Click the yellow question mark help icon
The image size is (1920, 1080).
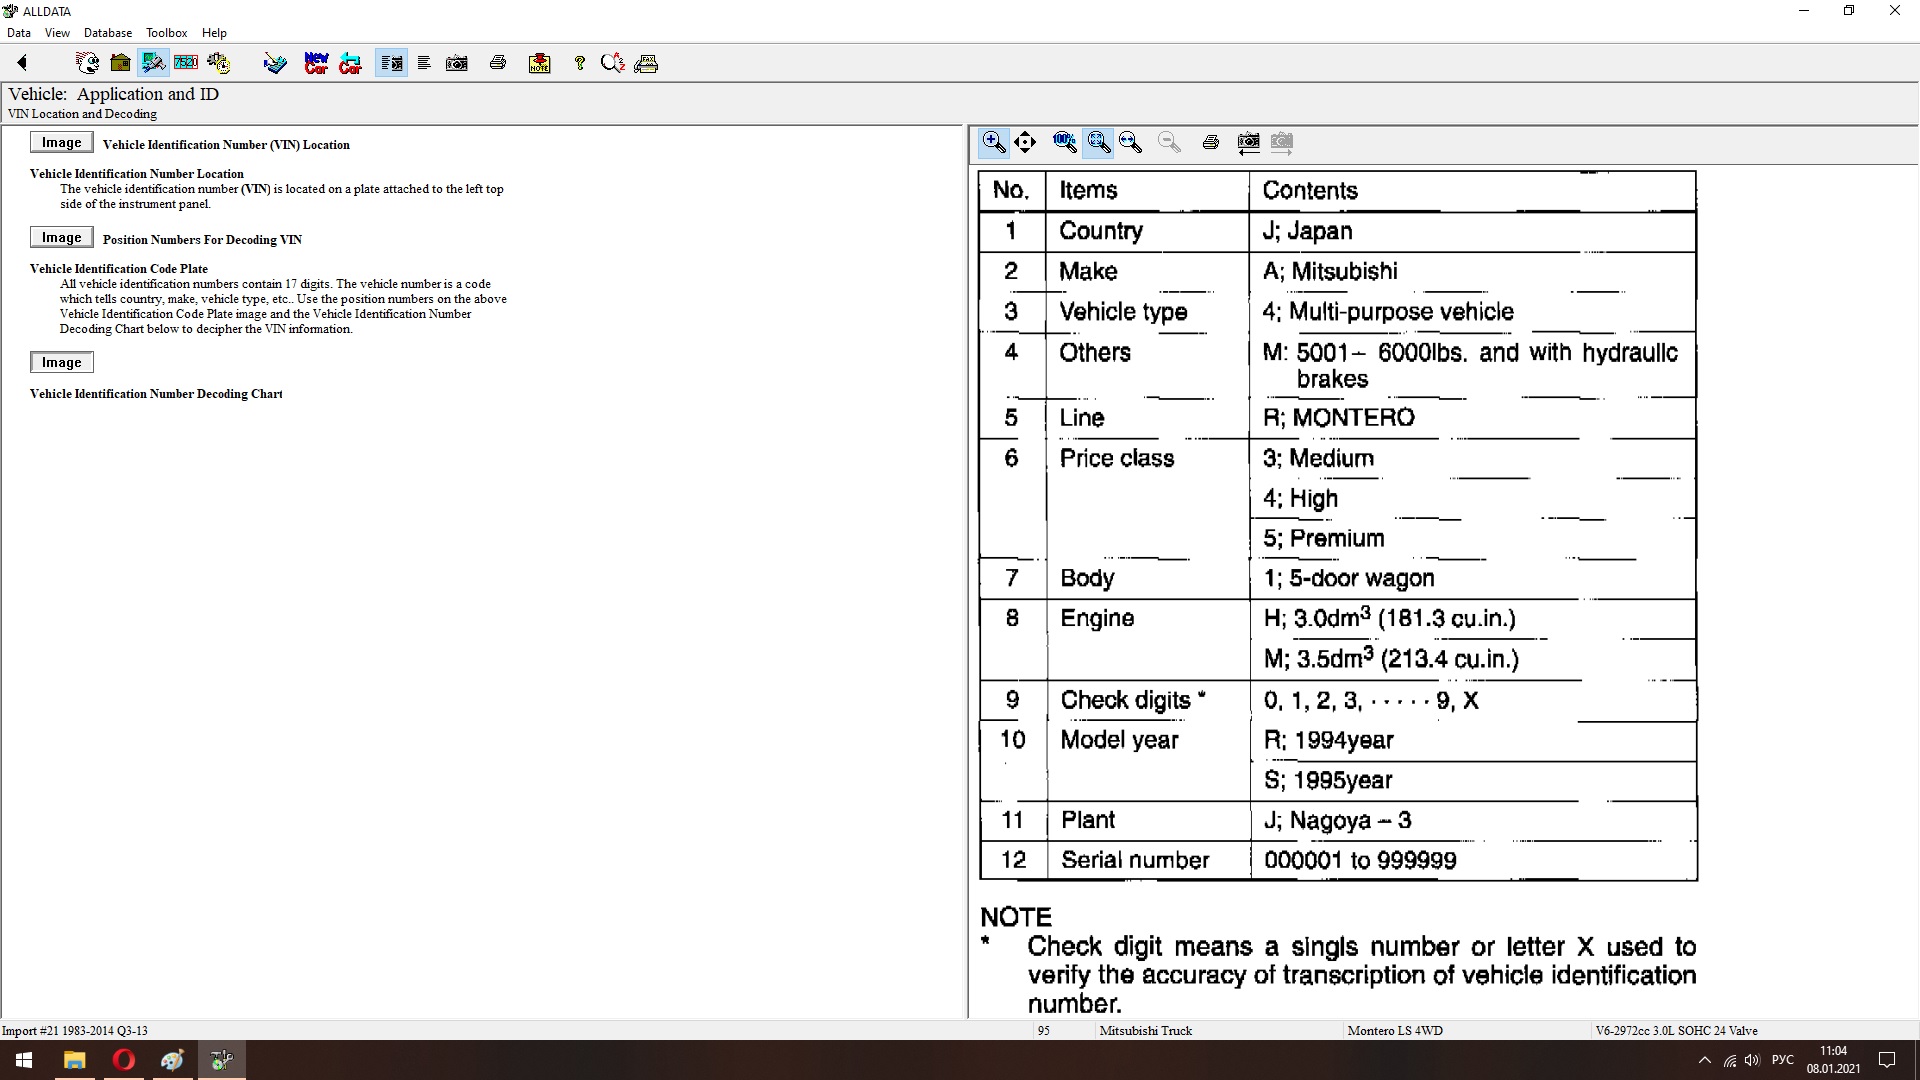(x=579, y=63)
